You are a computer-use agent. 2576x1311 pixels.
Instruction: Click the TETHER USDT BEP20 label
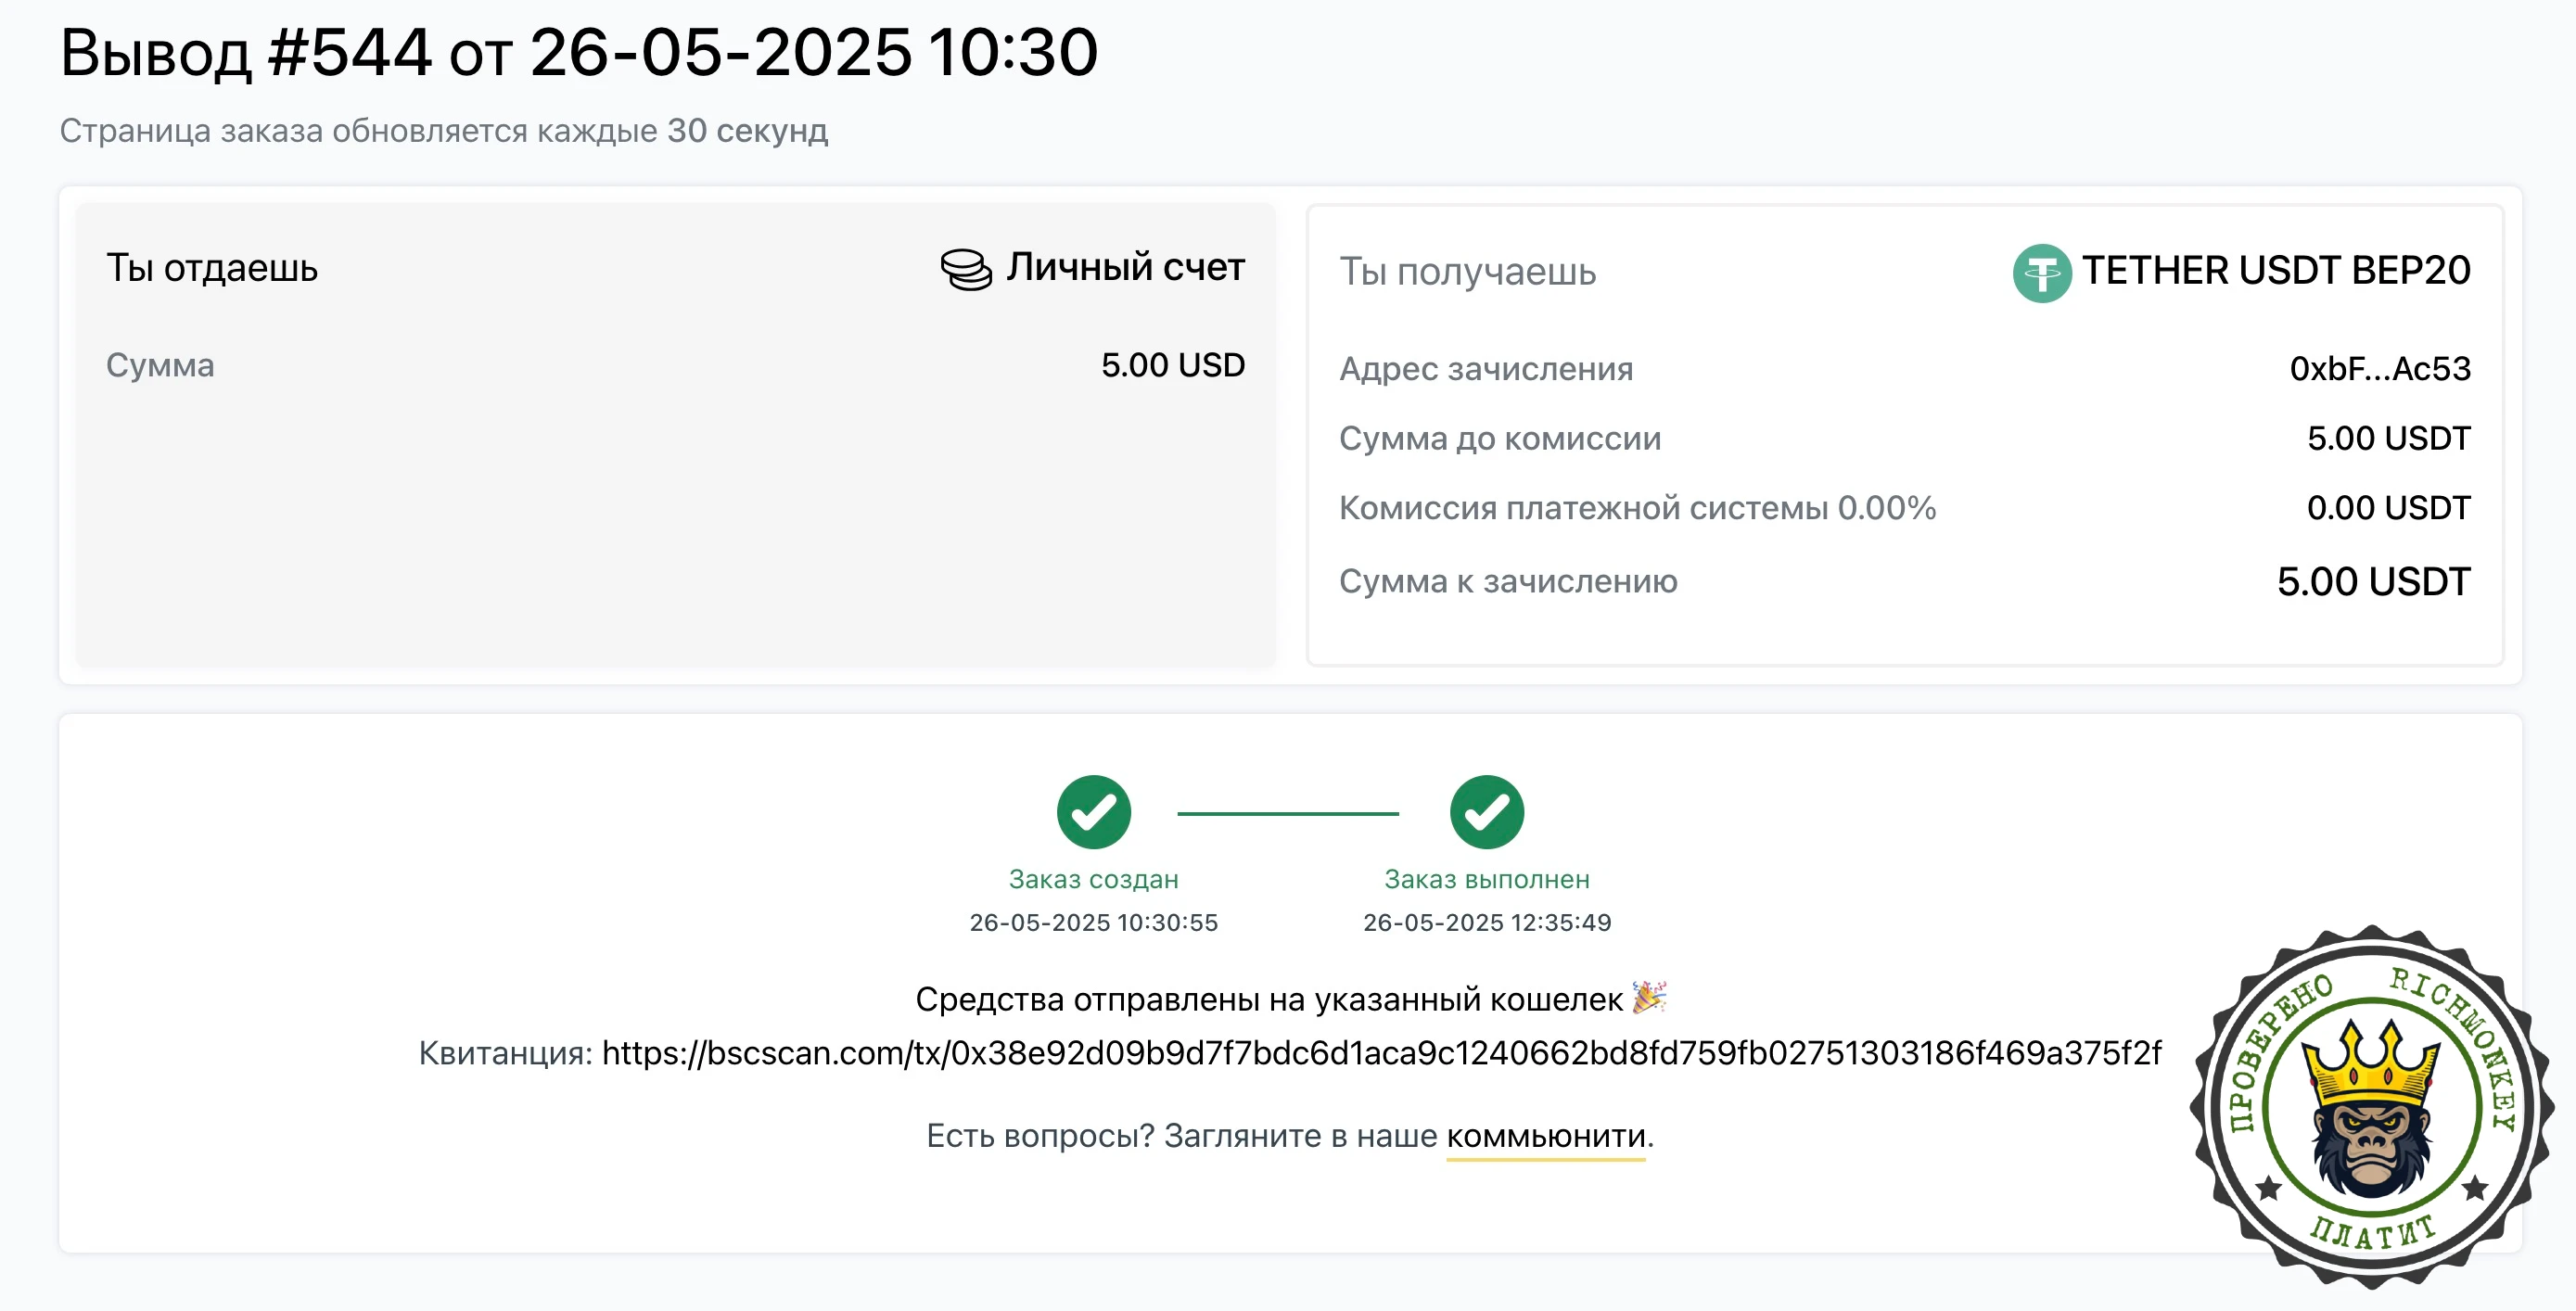tap(2275, 271)
